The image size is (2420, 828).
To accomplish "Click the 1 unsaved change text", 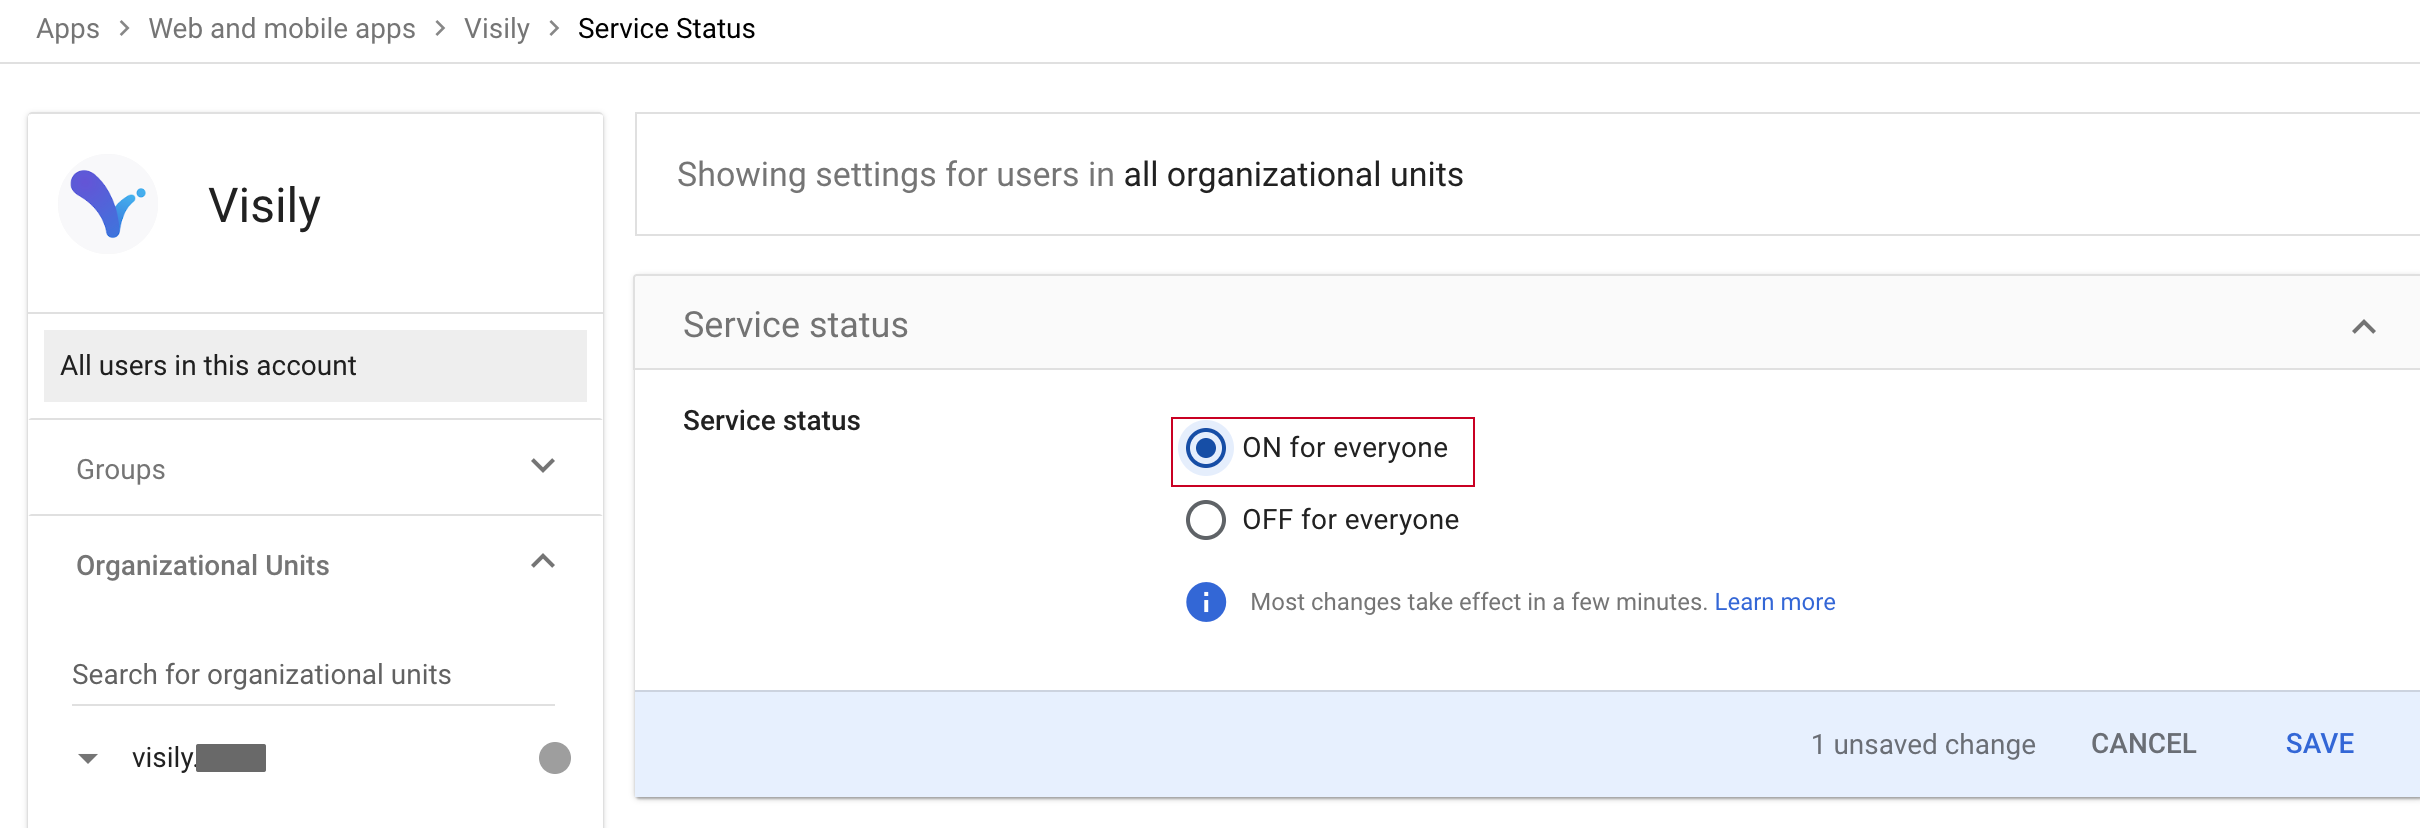I will coord(1923,745).
